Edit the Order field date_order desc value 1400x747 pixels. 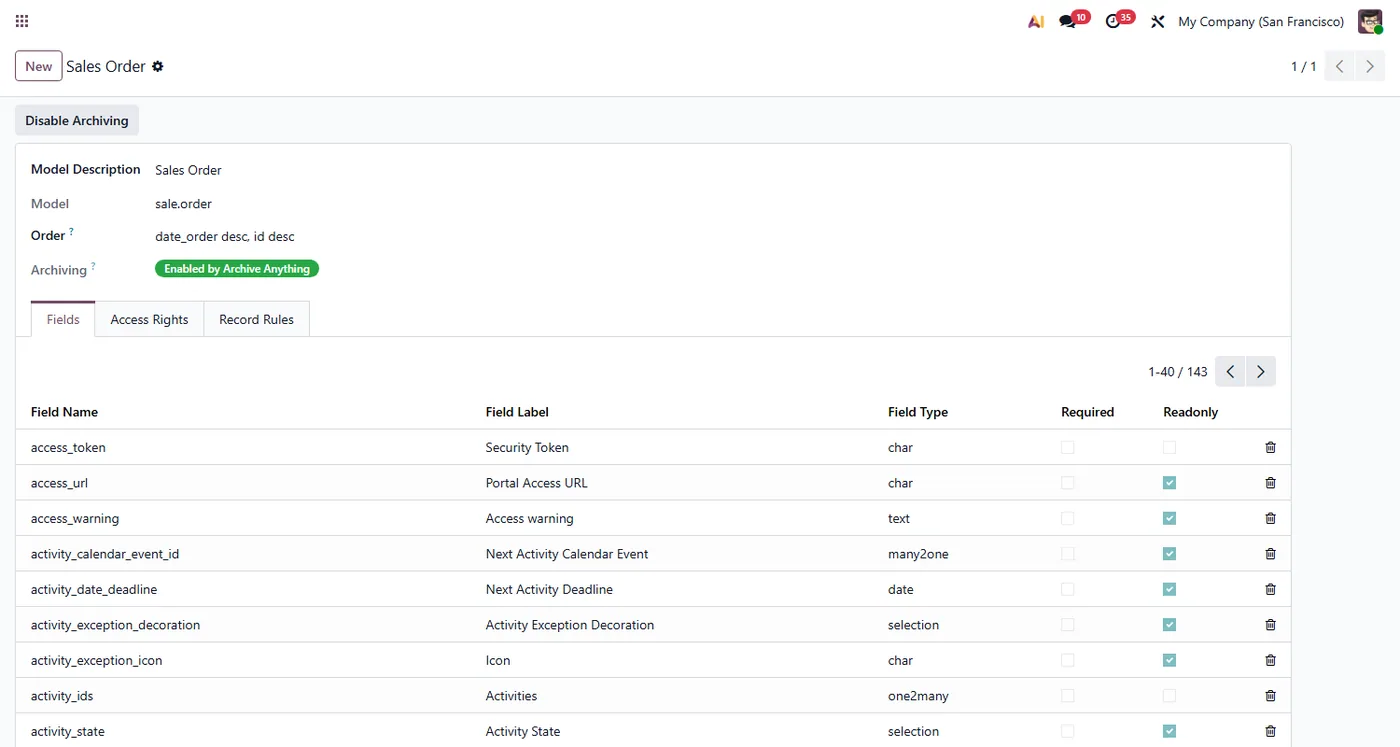[225, 237]
